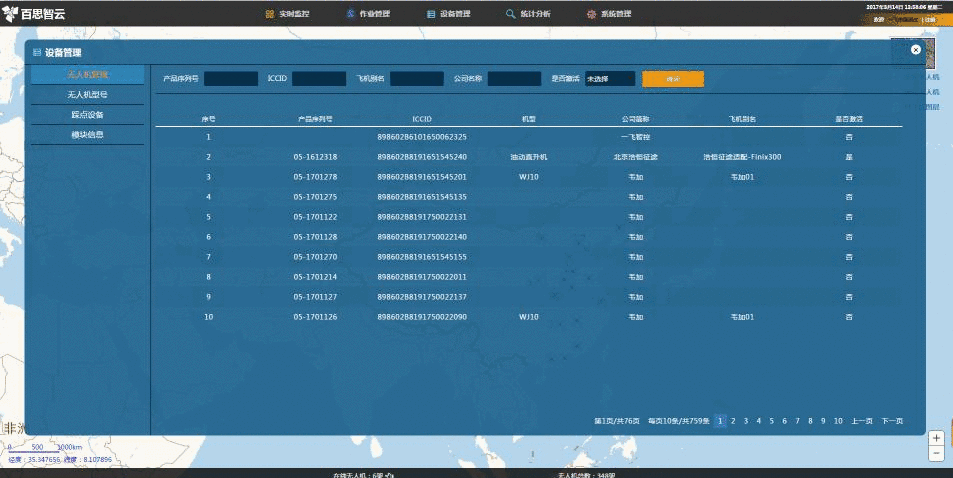Go to next page via 下一页
The width and height of the screenshot is (953, 478).
[892, 421]
